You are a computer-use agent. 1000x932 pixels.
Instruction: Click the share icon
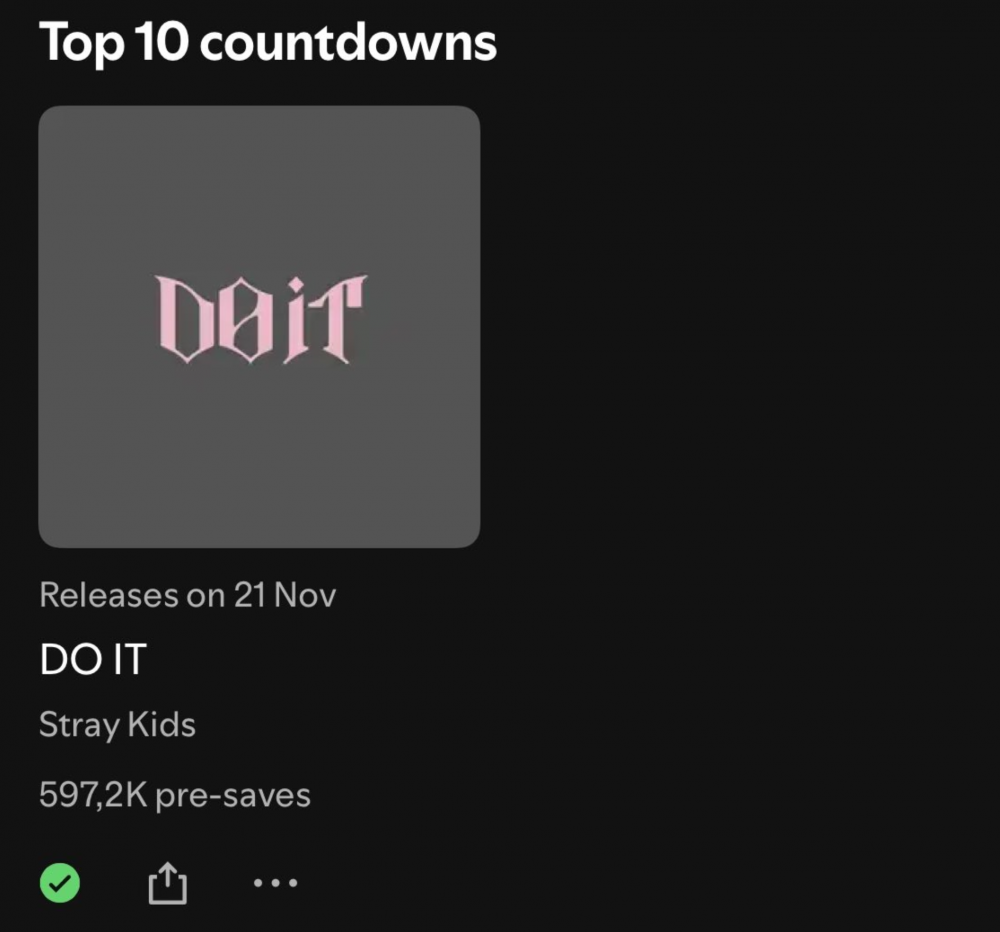(168, 883)
